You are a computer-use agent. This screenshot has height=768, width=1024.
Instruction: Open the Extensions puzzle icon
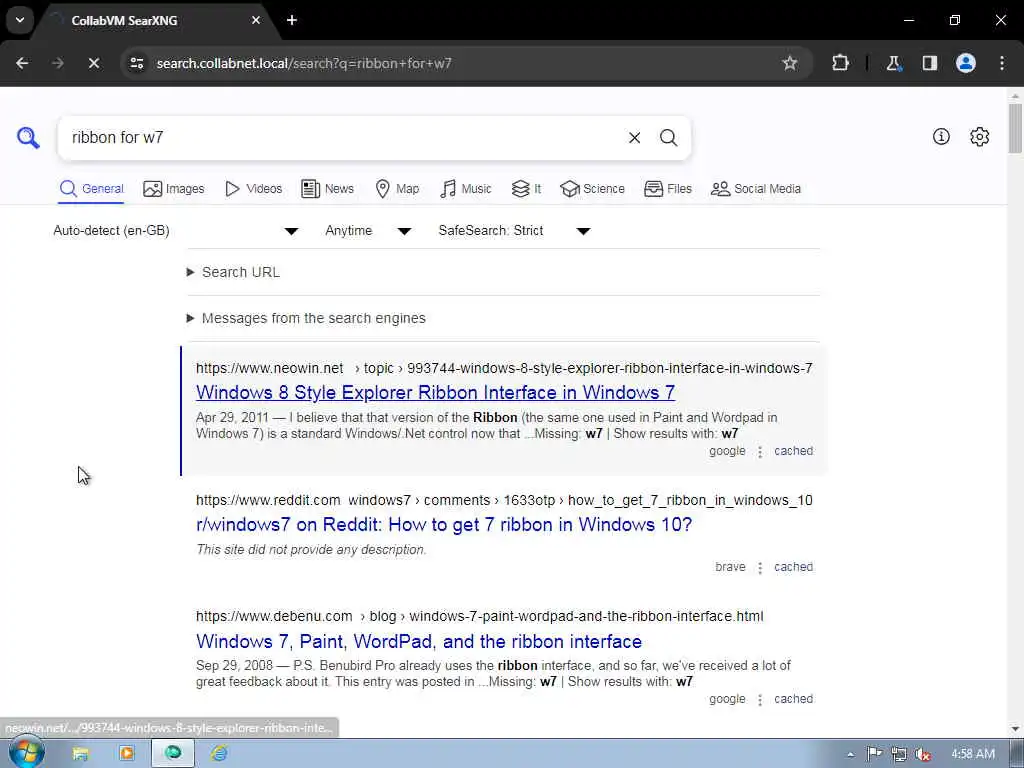click(840, 63)
